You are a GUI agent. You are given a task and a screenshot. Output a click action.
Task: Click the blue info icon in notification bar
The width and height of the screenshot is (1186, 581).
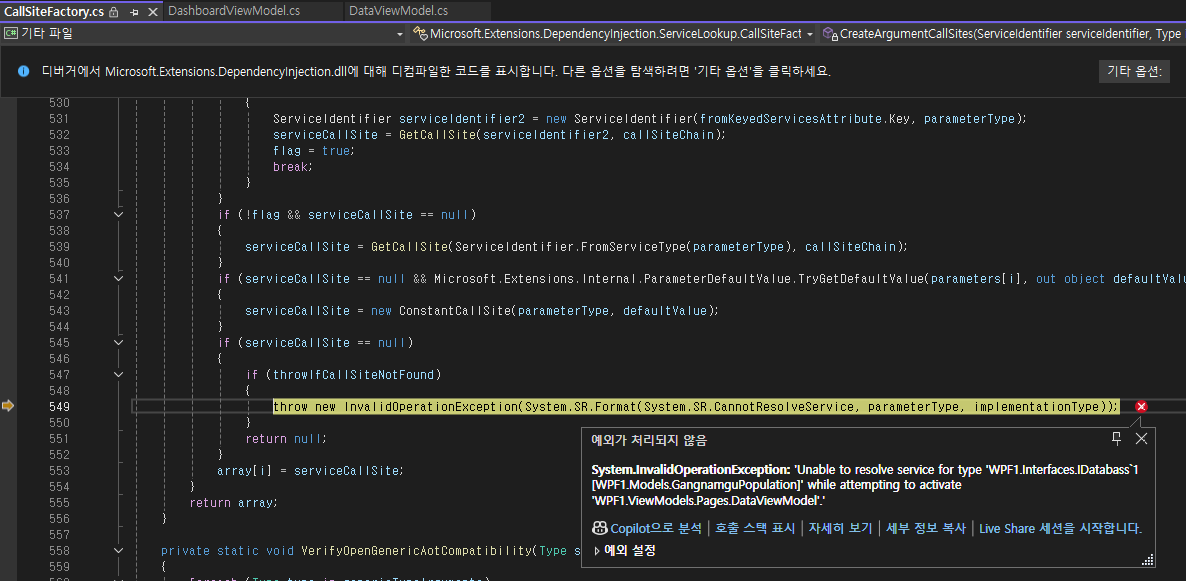pos(23,71)
